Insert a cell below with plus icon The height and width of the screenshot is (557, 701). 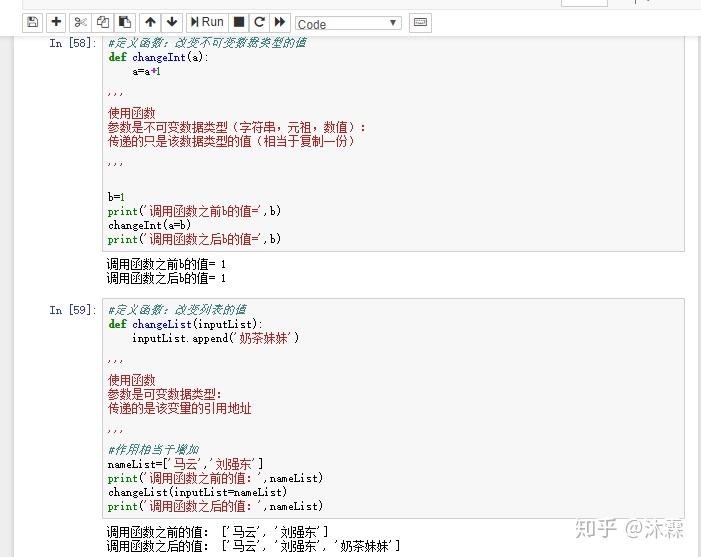56,22
